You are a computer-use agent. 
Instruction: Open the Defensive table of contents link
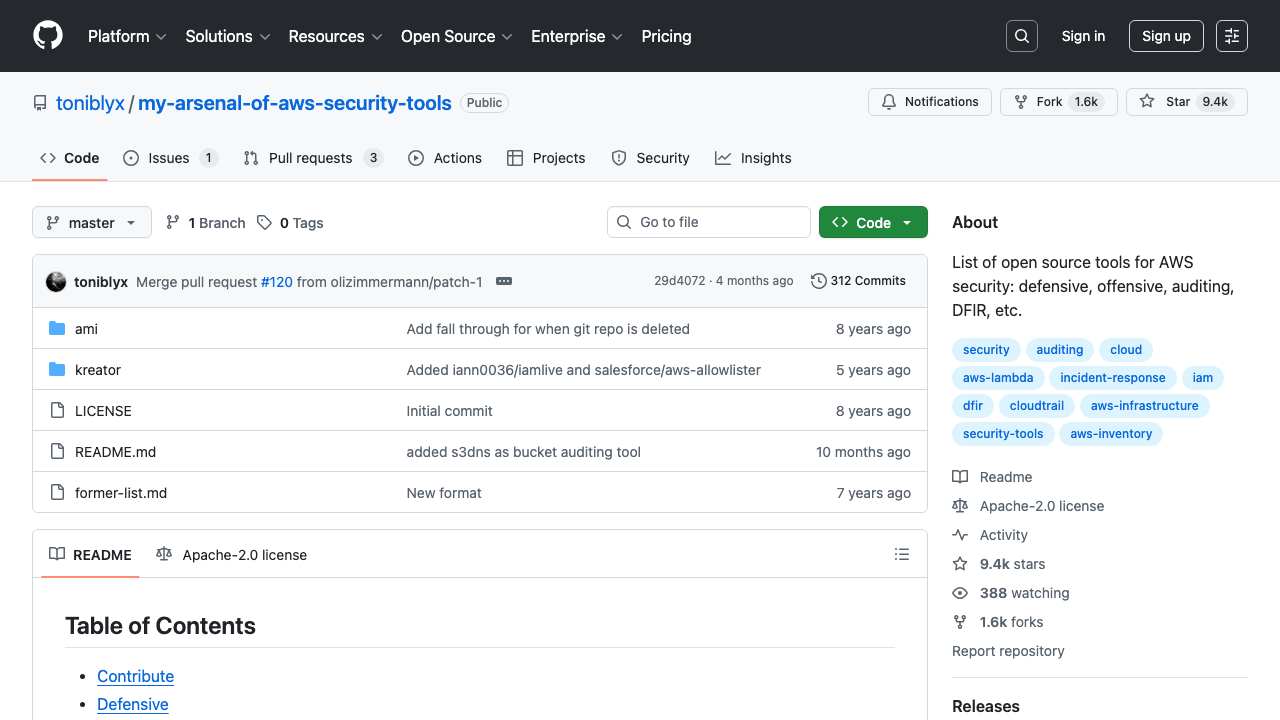click(x=132, y=704)
